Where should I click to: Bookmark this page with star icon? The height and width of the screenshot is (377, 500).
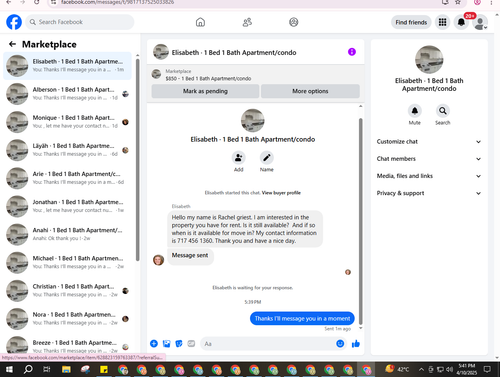point(458,2)
